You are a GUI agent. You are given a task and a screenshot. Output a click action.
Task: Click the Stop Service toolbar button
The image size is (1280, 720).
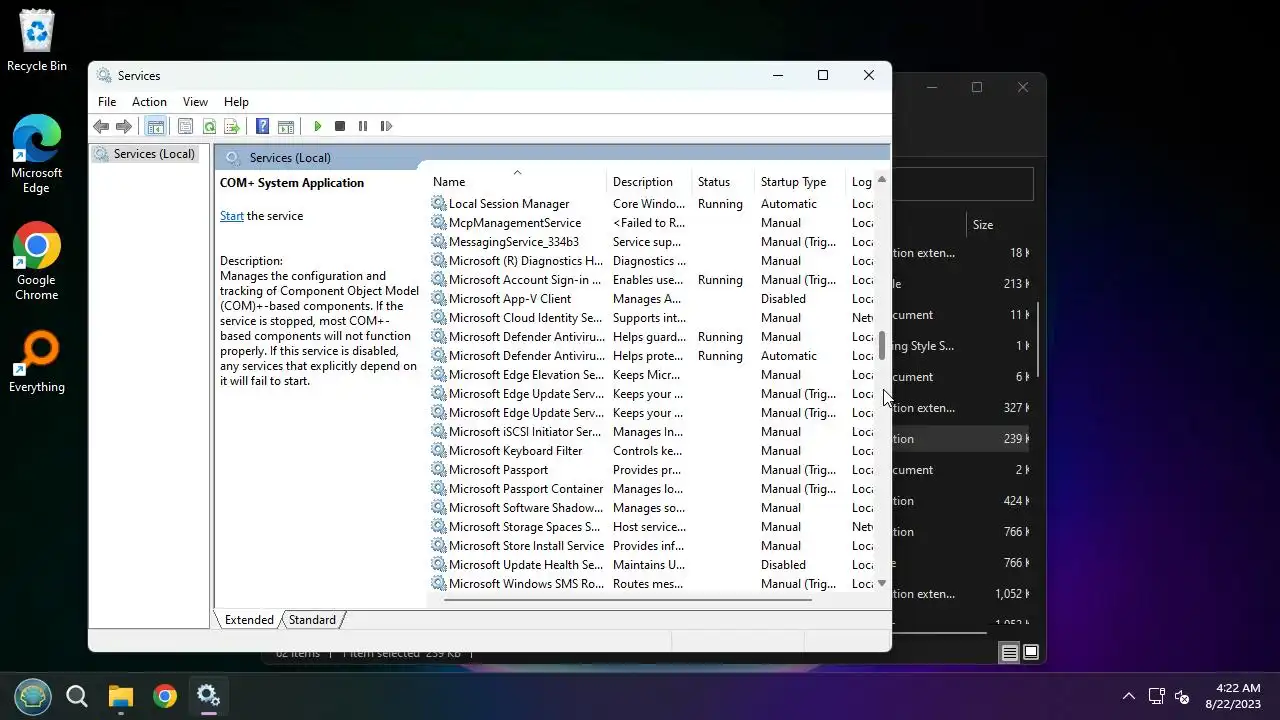340,126
